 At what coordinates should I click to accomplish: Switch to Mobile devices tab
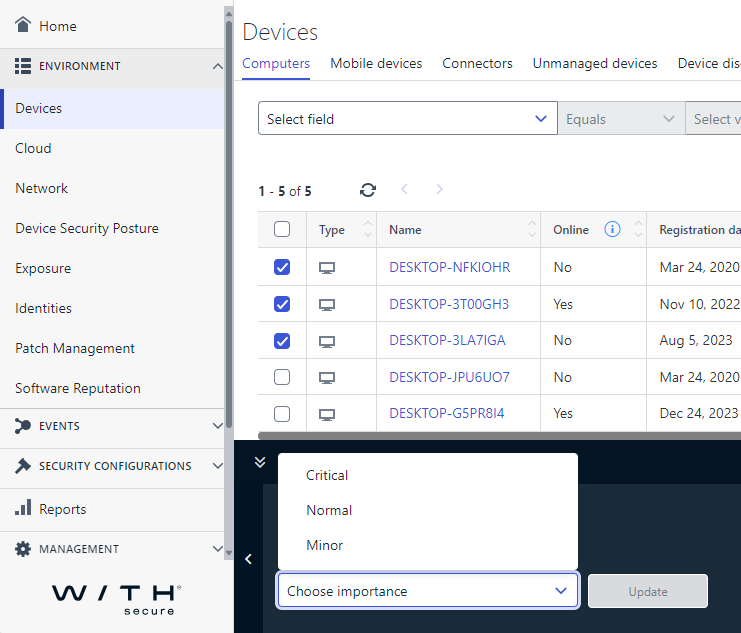[376, 63]
